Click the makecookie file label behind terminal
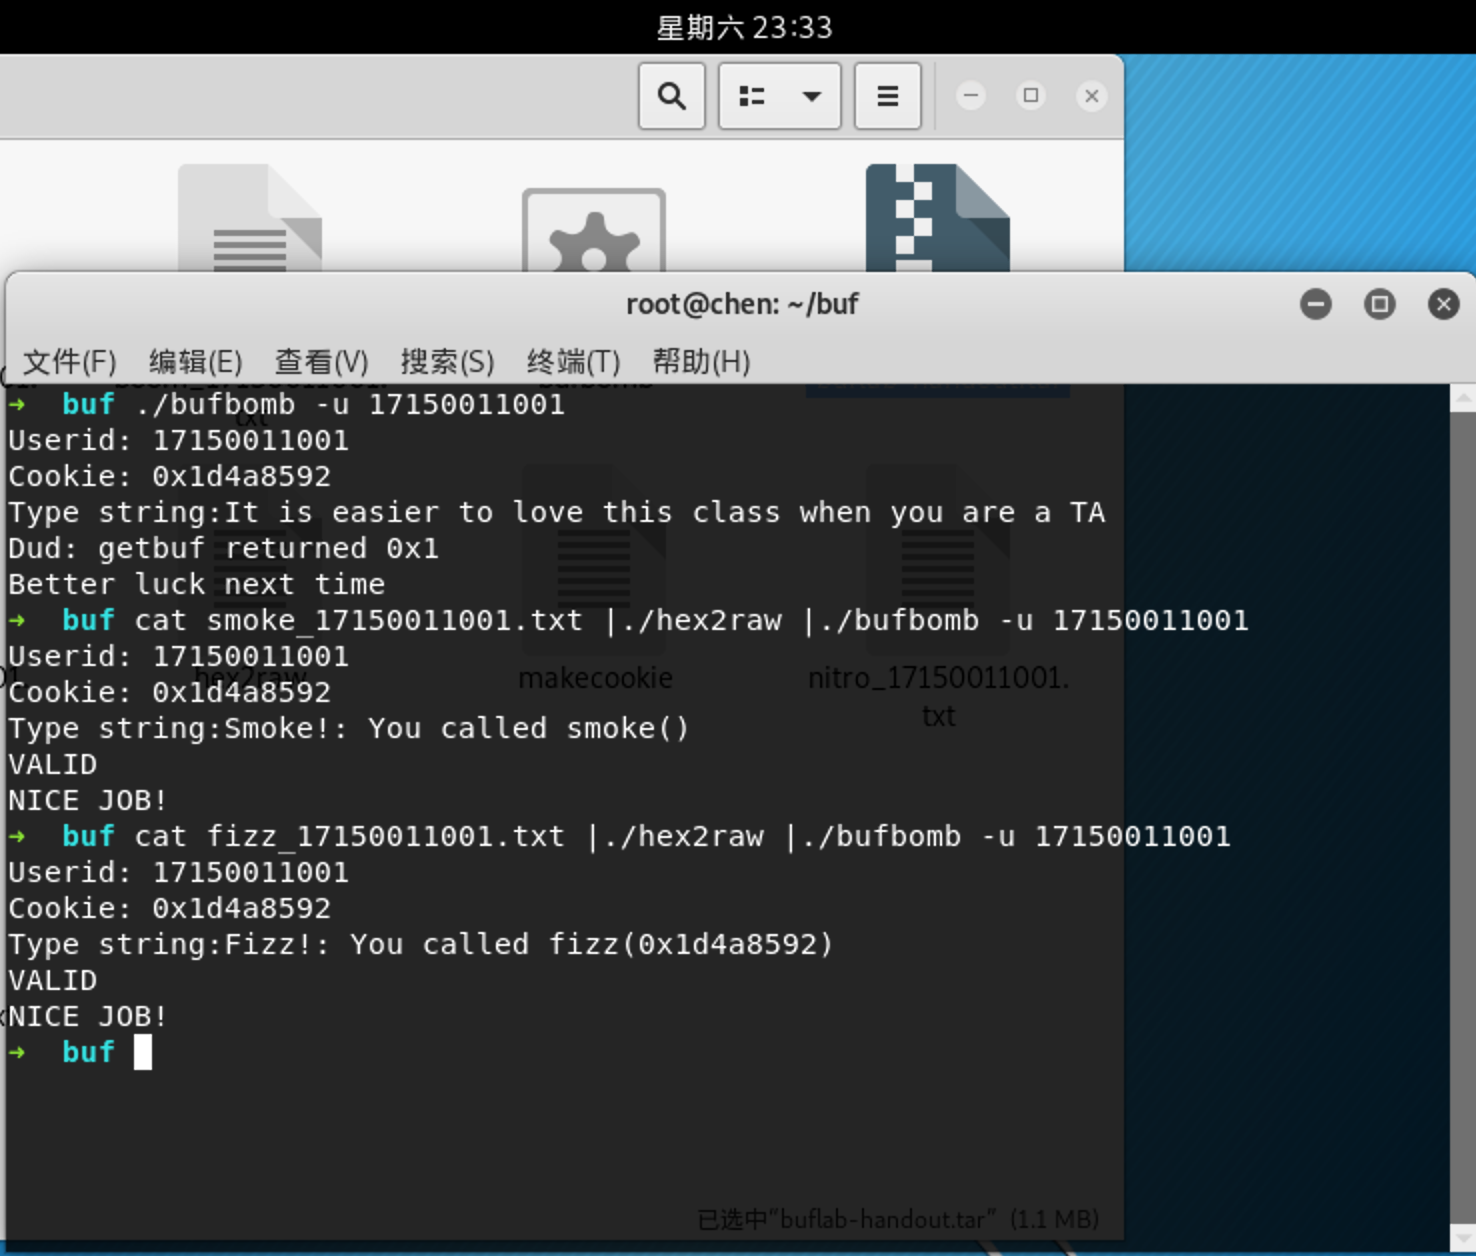 click(x=595, y=678)
